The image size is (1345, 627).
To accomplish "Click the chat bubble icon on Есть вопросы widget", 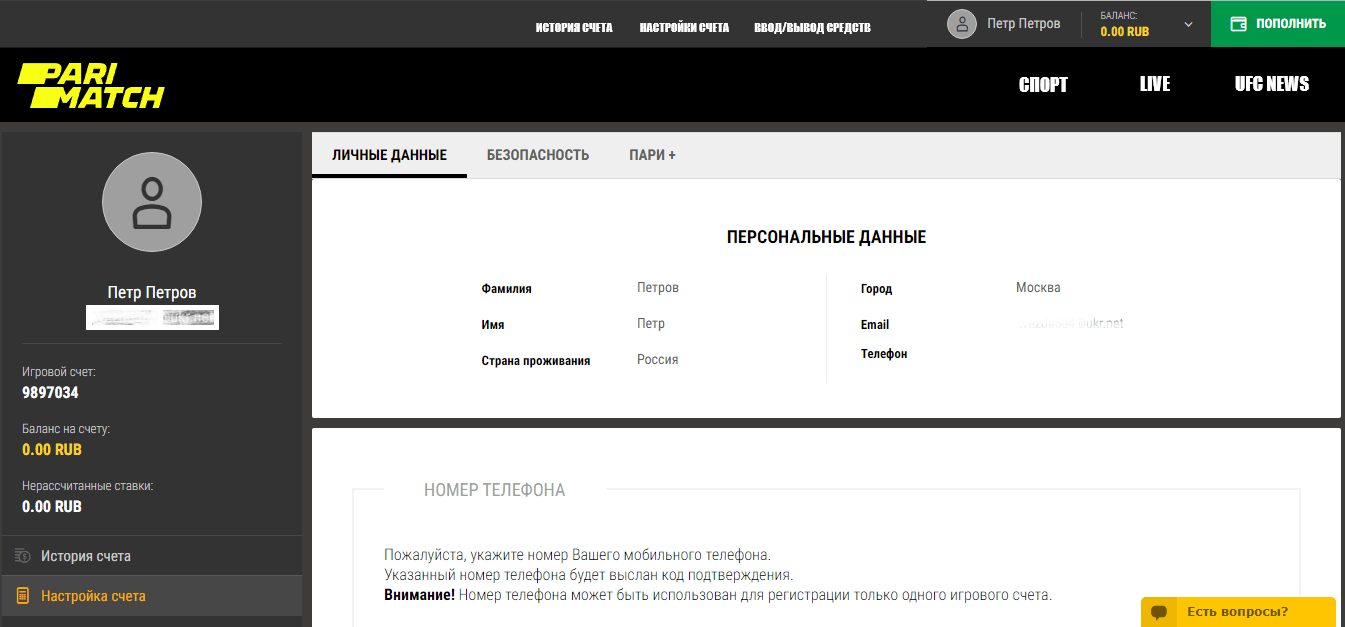I will pyautogui.click(x=1160, y=611).
